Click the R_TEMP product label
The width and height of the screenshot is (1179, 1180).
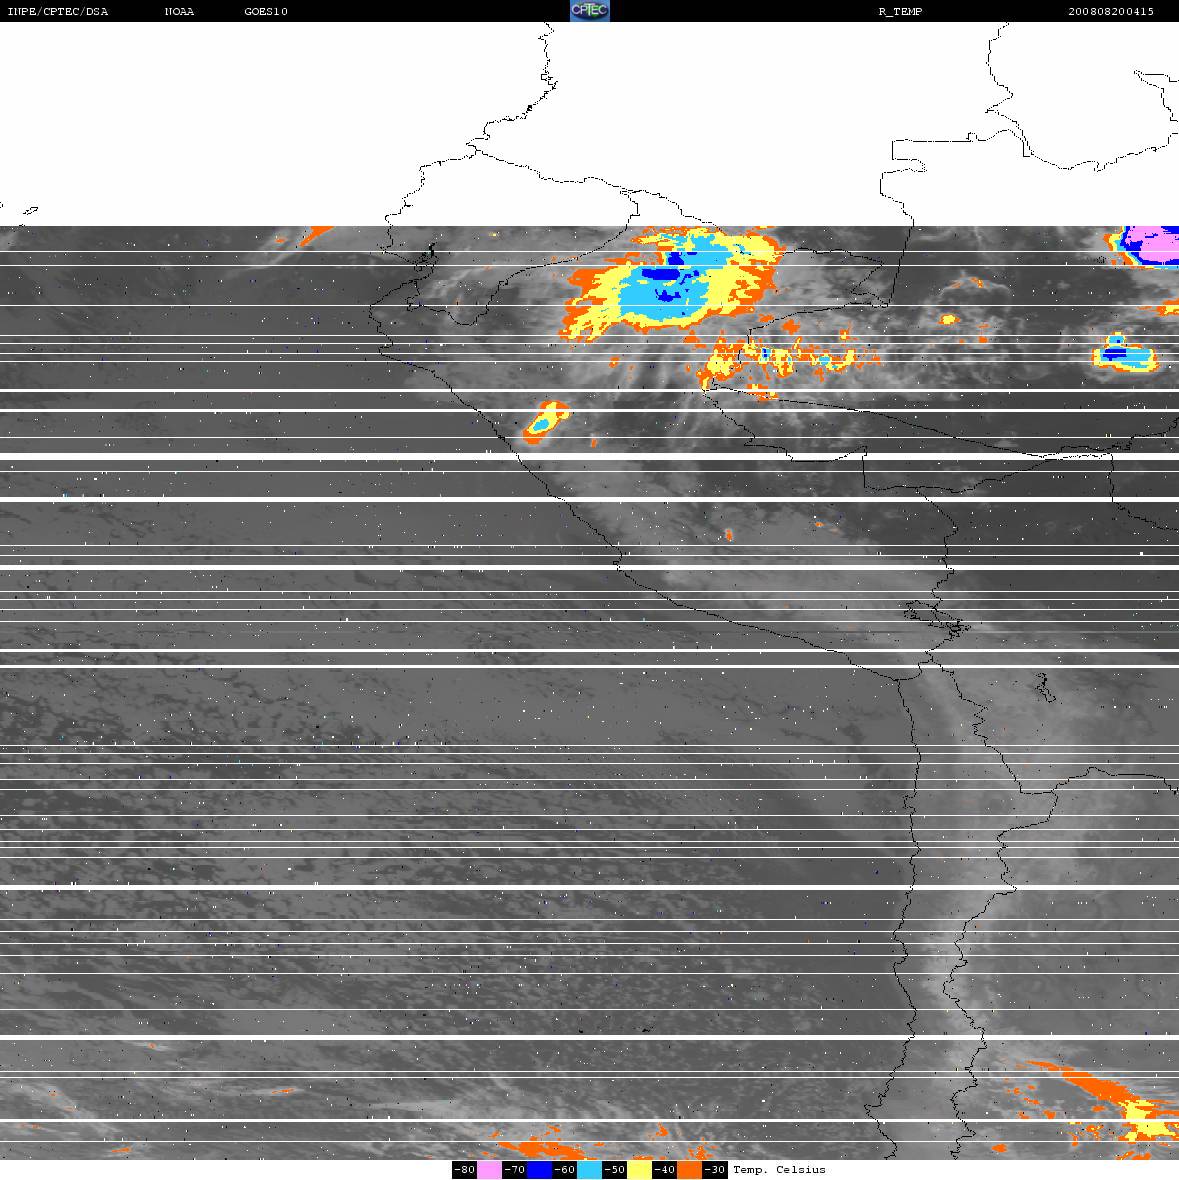[900, 11]
